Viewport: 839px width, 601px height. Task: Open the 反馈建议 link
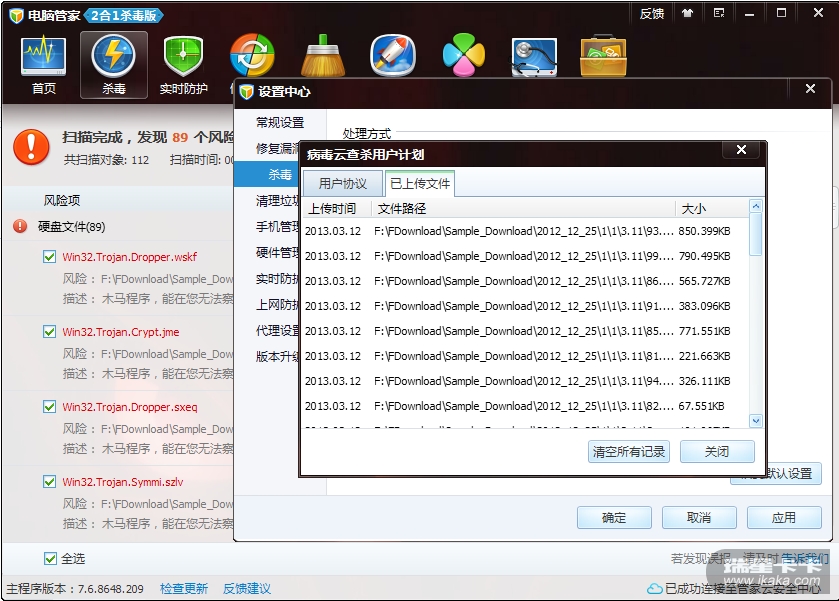coord(247,589)
